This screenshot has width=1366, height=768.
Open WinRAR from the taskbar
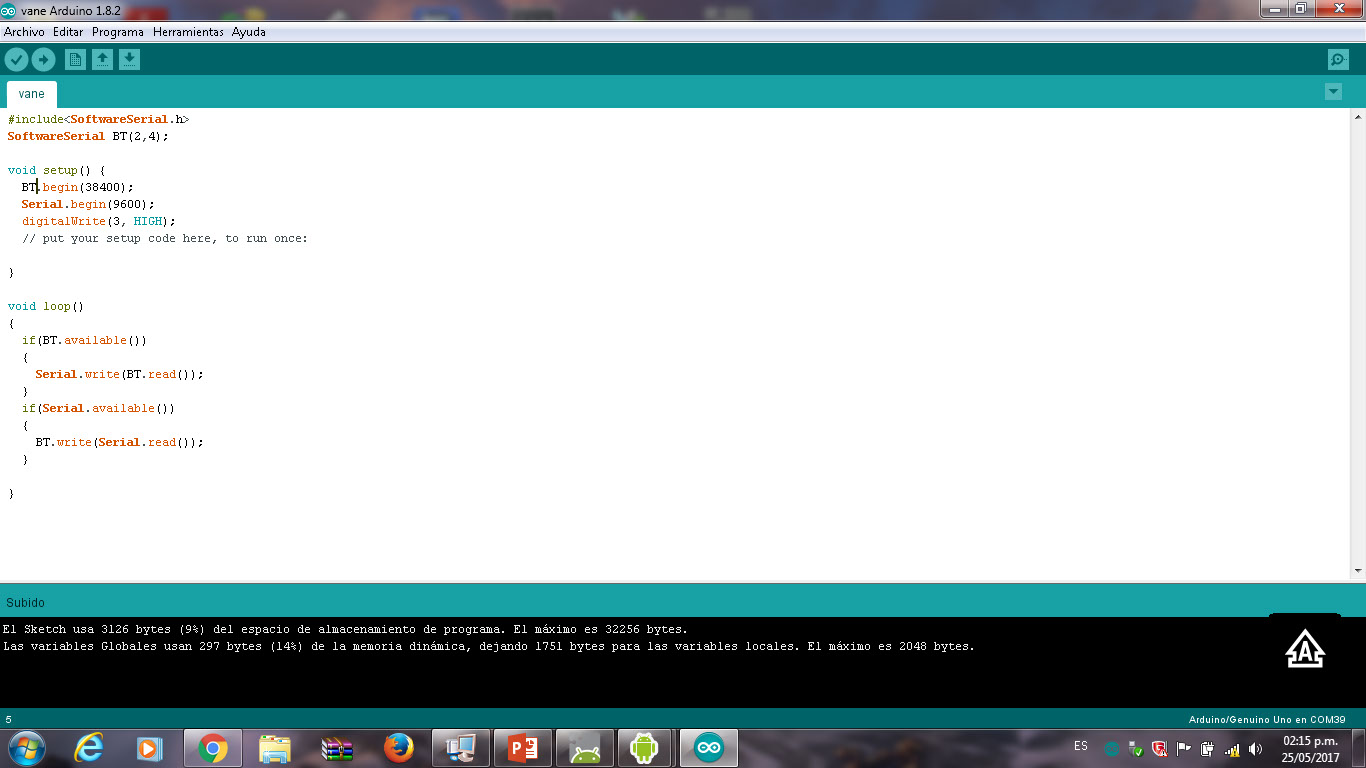coord(337,748)
